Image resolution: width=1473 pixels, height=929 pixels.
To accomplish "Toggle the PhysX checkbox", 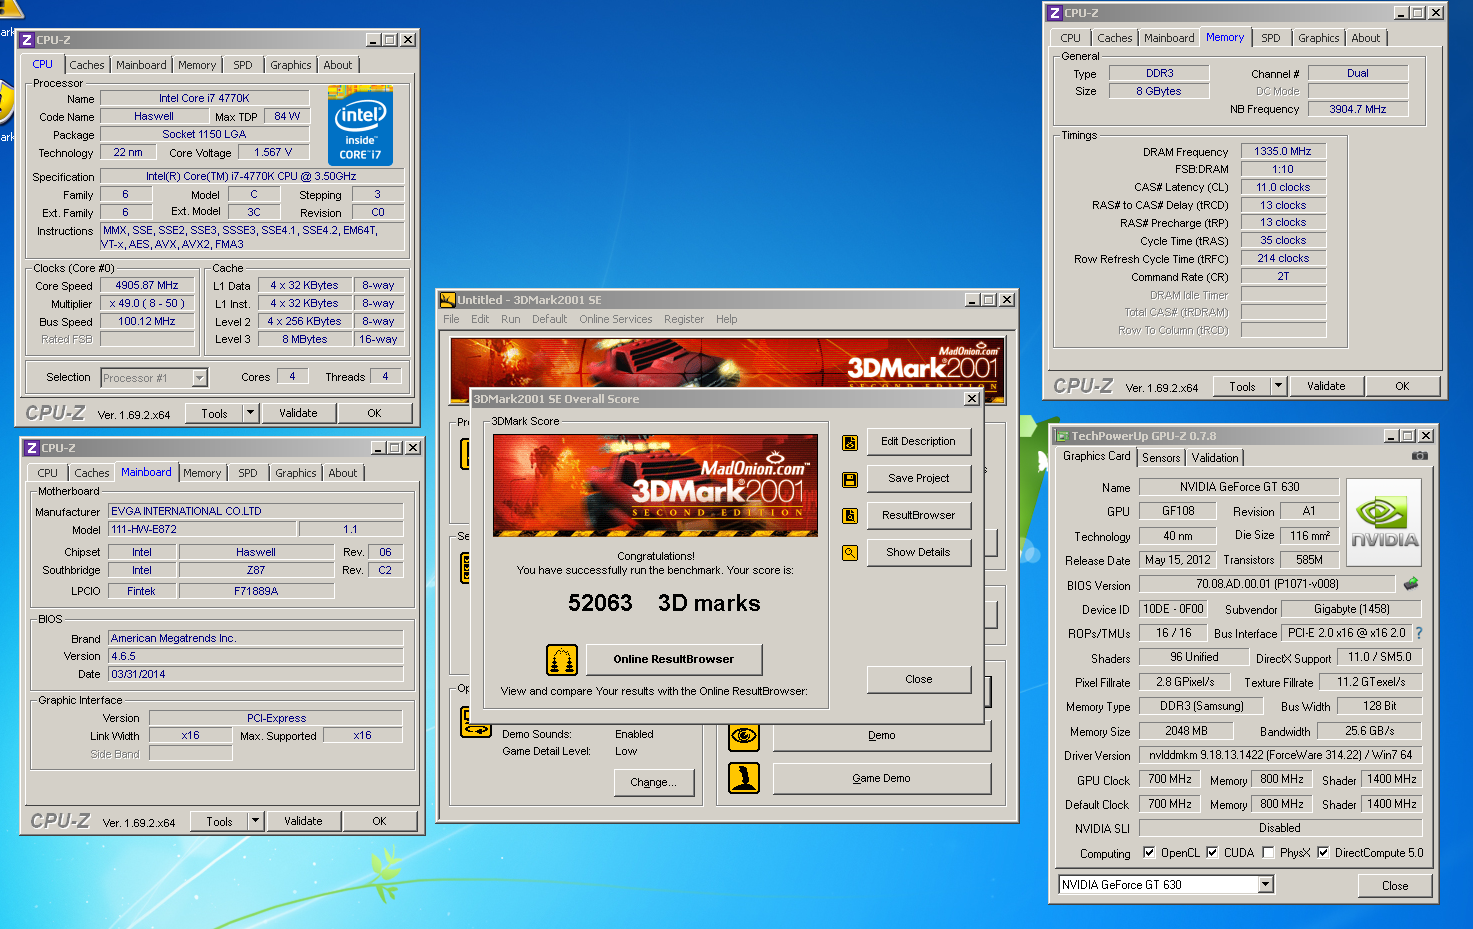I will (x=1268, y=853).
